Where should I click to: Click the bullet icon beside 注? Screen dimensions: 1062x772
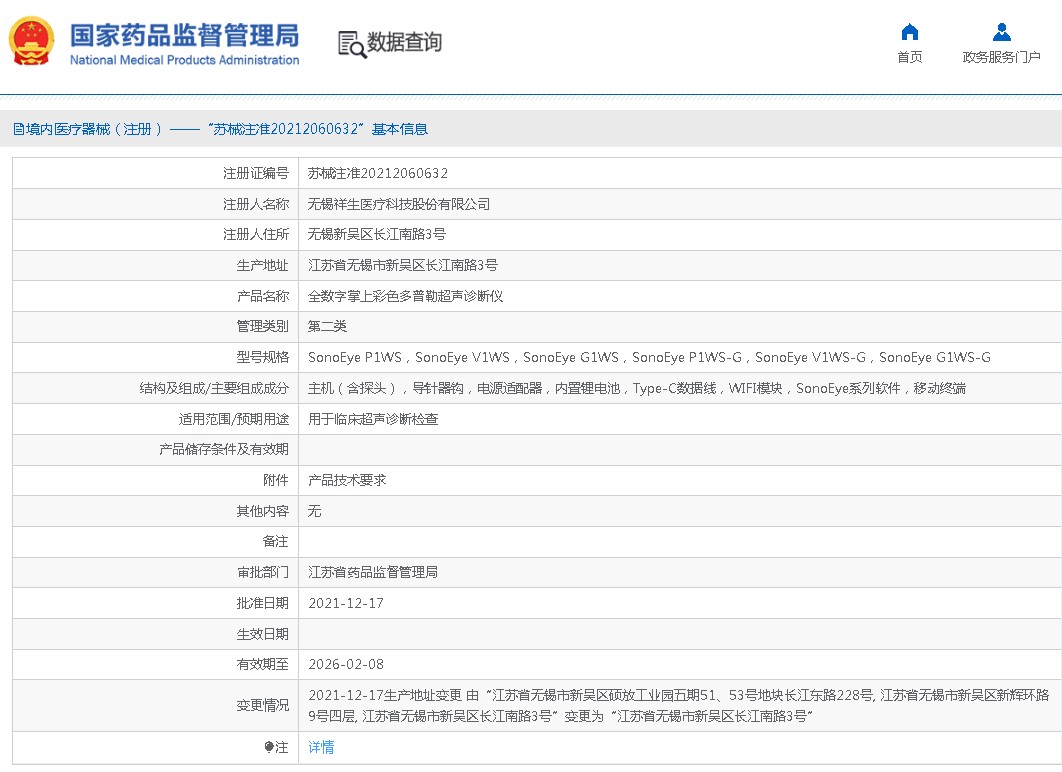click(x=269, y=747)
